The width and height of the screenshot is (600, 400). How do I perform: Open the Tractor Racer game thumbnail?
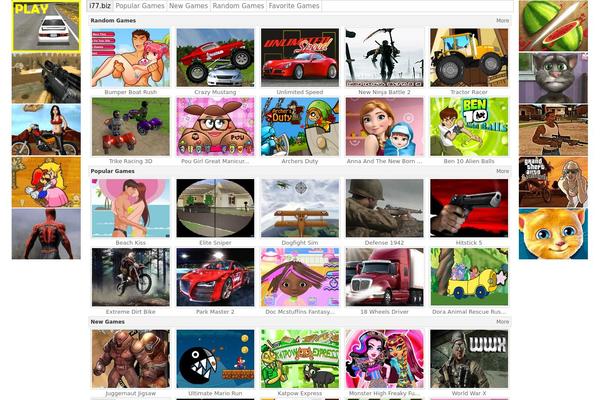469,57
